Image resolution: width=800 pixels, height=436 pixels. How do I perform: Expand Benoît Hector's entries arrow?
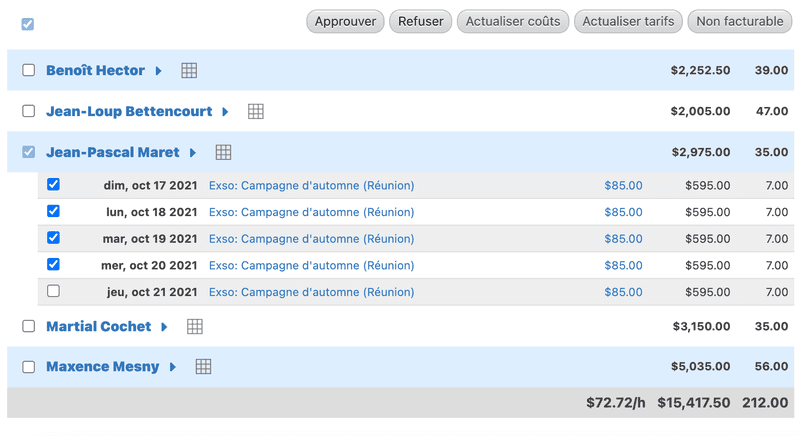[x=158, y=71]
